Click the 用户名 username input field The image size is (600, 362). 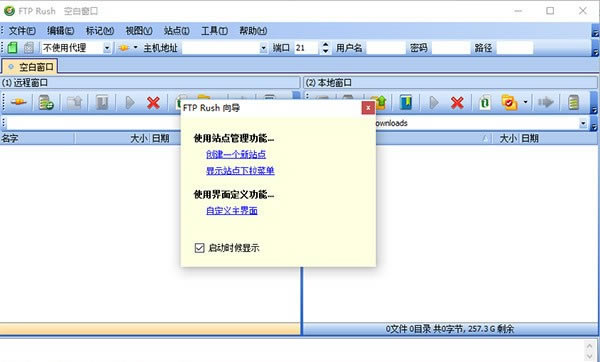385,48
